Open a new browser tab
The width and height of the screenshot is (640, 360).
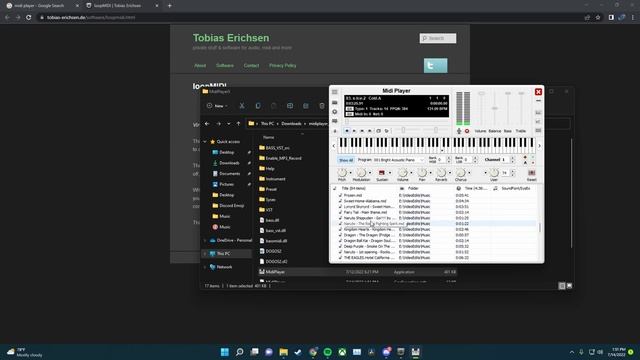(x=169, y=6)
